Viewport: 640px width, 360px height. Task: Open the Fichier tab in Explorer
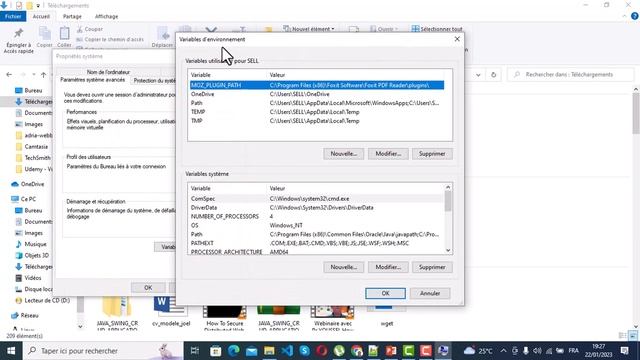pyautogui.click(x=13, y=16)
